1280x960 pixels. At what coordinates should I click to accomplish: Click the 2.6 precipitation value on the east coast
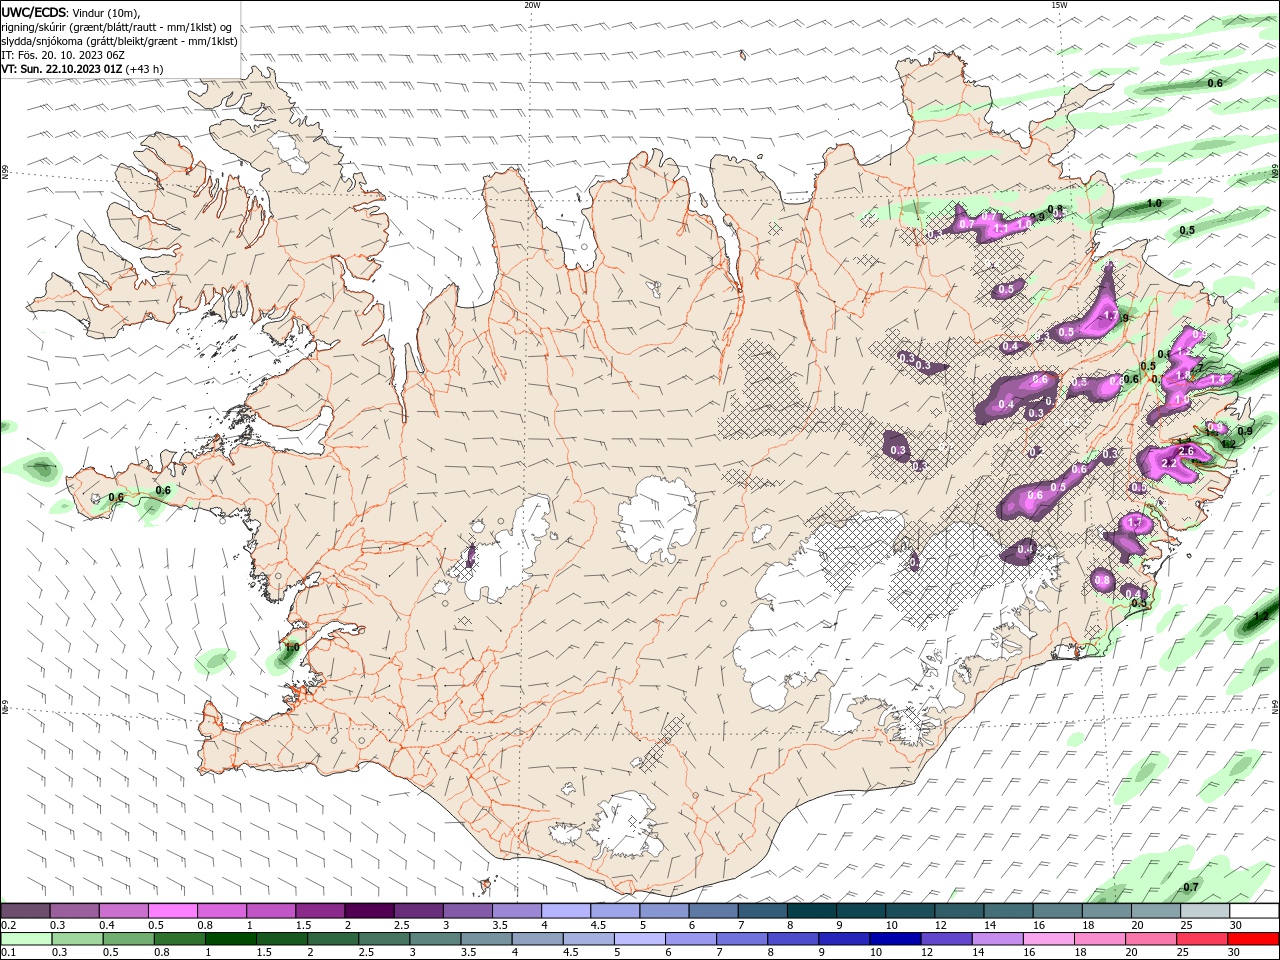point(1187,451)
